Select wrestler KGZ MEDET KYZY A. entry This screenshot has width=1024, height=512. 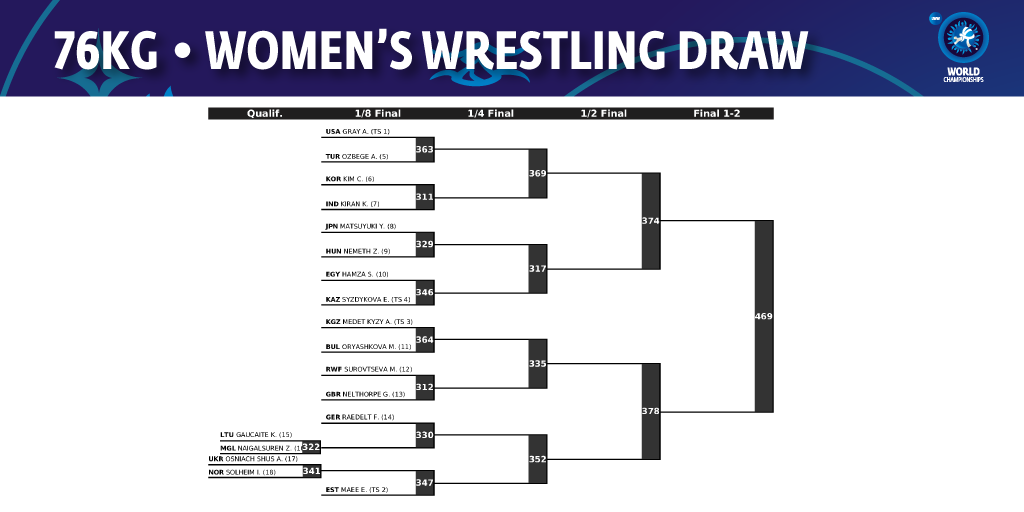[x=369, y=322]
